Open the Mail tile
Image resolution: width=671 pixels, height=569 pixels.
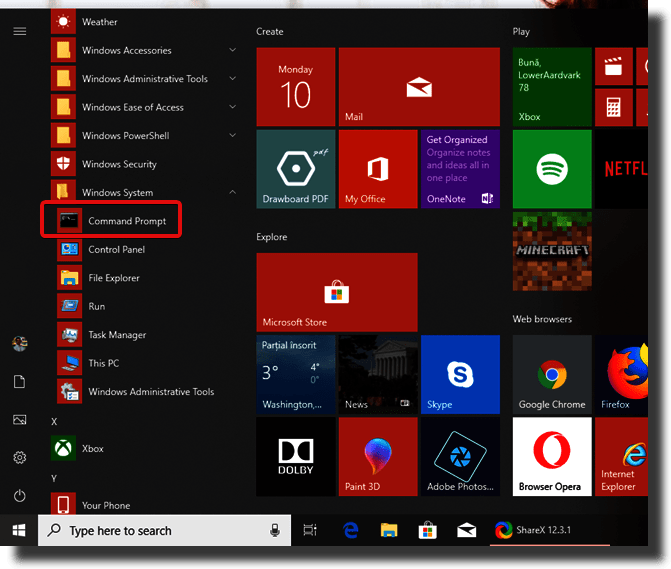(419, 87)
